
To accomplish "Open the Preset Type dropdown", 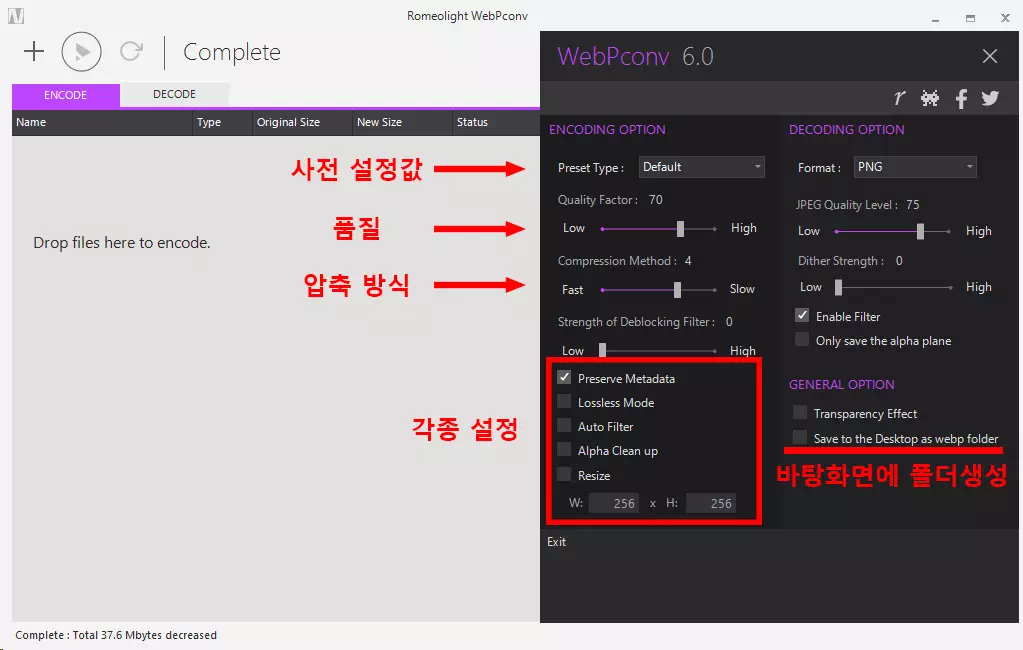I will click(x=701, y=167).
